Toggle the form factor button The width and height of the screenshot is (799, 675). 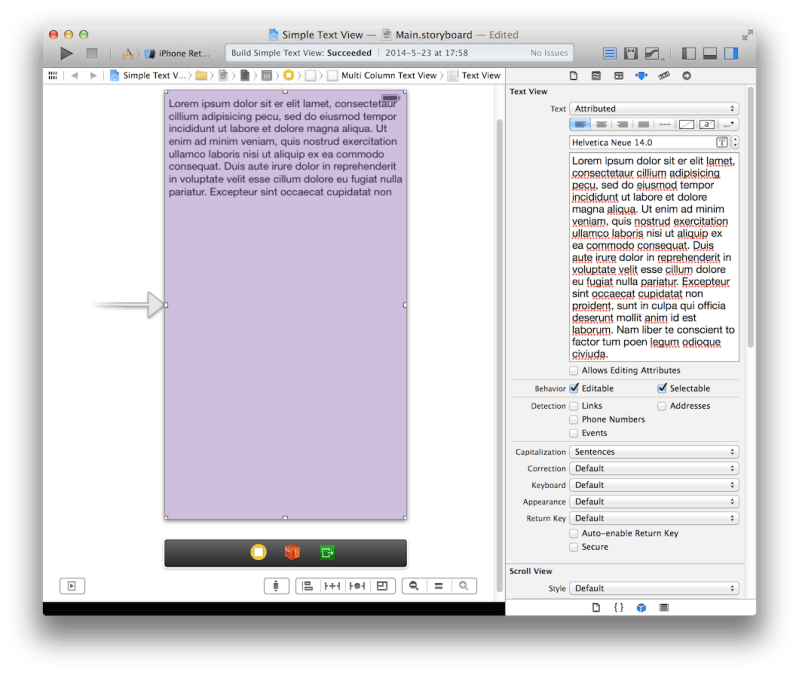[x=276, y=586]
